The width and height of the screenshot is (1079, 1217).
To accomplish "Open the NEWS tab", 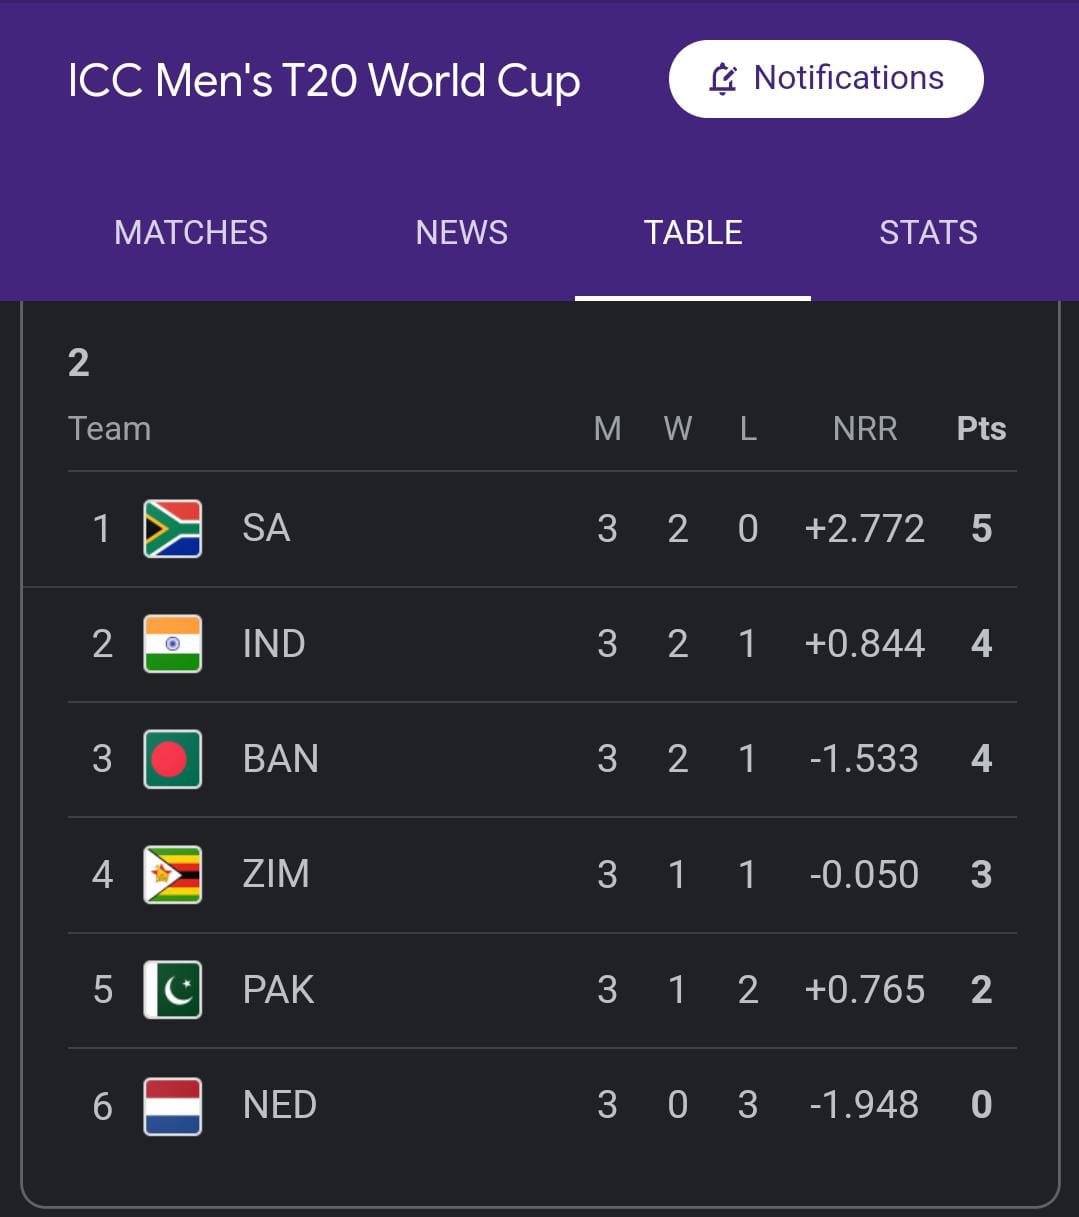I will pos(461,233).
